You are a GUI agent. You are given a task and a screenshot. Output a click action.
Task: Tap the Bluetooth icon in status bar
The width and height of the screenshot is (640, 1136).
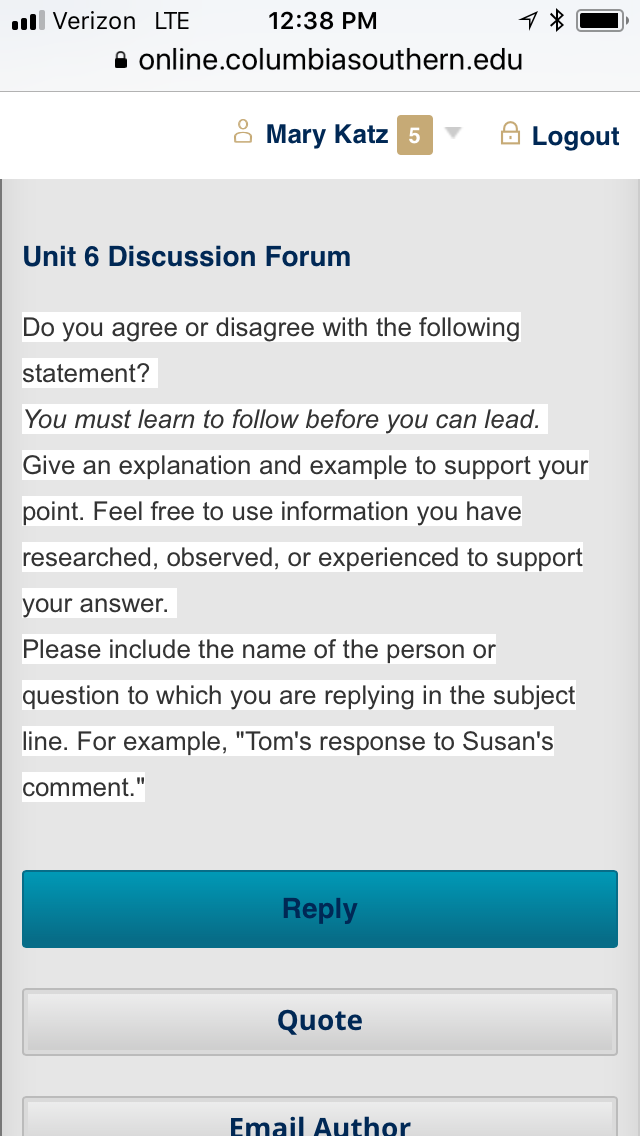tap(557, 20)
